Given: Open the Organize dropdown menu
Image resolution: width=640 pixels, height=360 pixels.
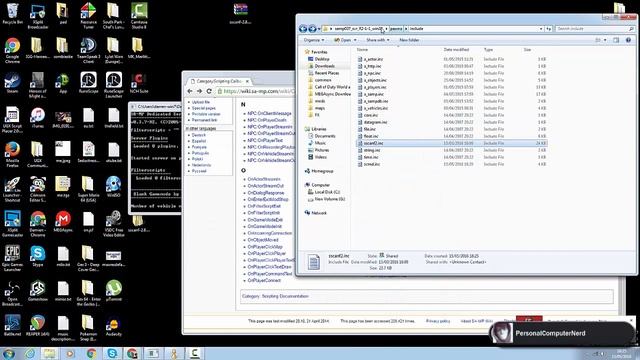Looking at the screenshot, I should [314, 40].
